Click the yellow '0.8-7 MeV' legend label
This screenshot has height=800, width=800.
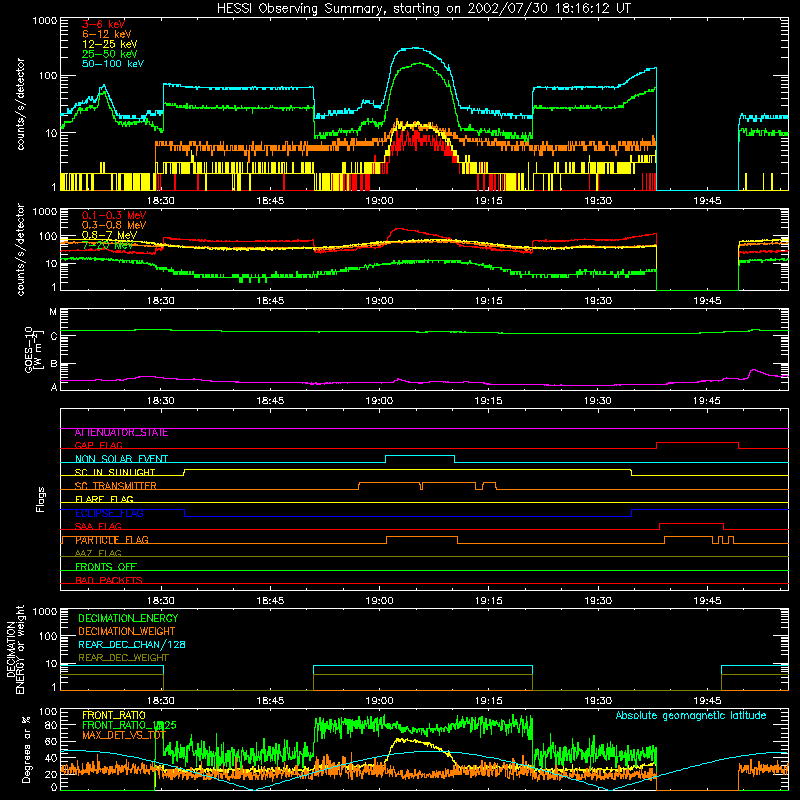click(109, 235)
